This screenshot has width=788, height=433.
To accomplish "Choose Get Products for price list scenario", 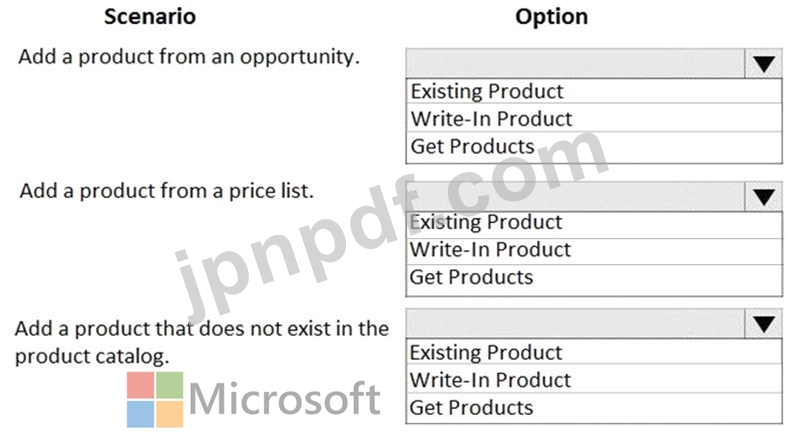I will point(594,278).
